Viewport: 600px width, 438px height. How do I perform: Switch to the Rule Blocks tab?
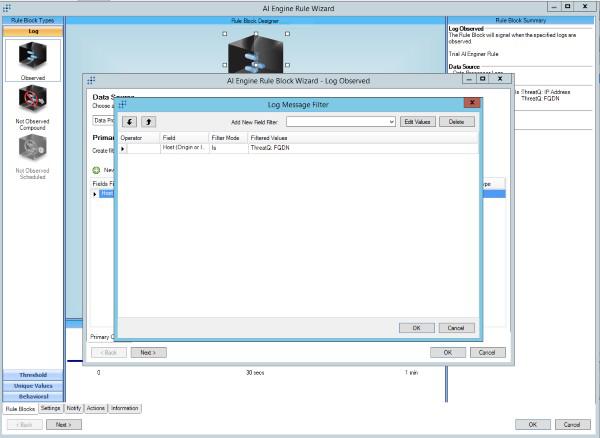click(21, 409)
